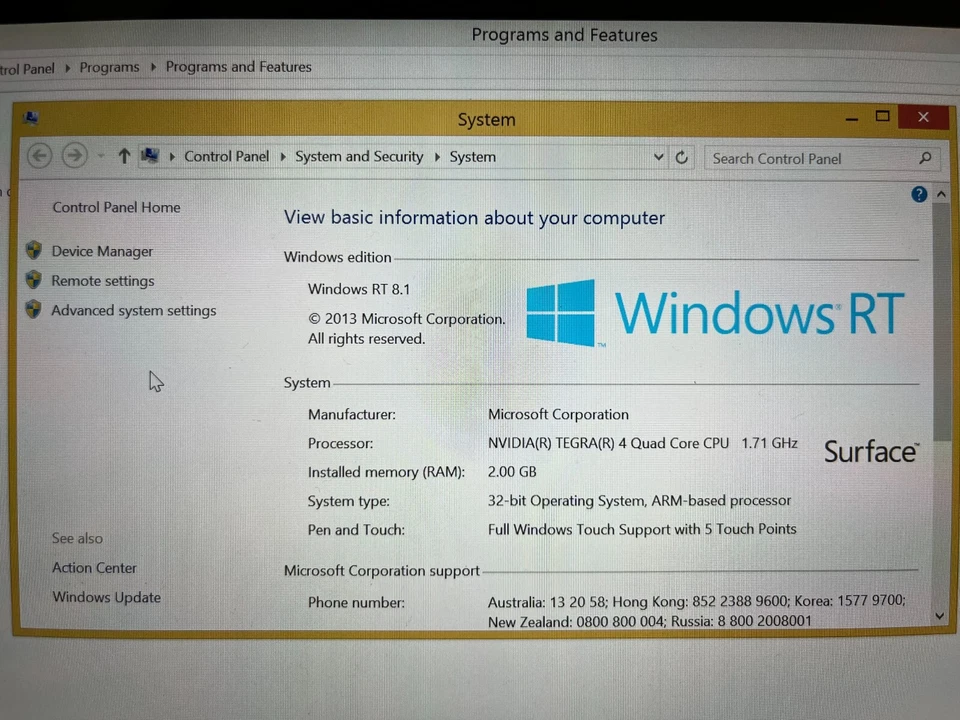Click the search magnifier icon
This screenshot has height=720, width=960.
pyautogui.click(x=924, y=158)
